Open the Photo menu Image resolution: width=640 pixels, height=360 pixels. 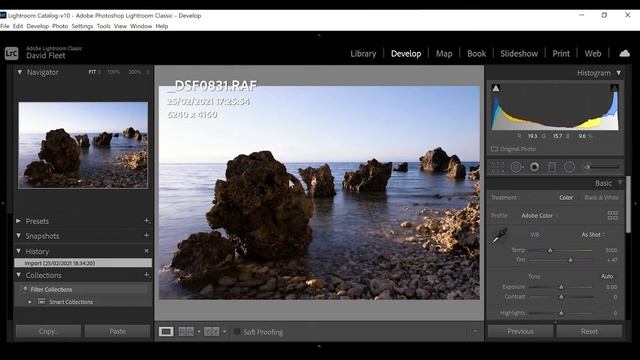[x=60, y=26]
